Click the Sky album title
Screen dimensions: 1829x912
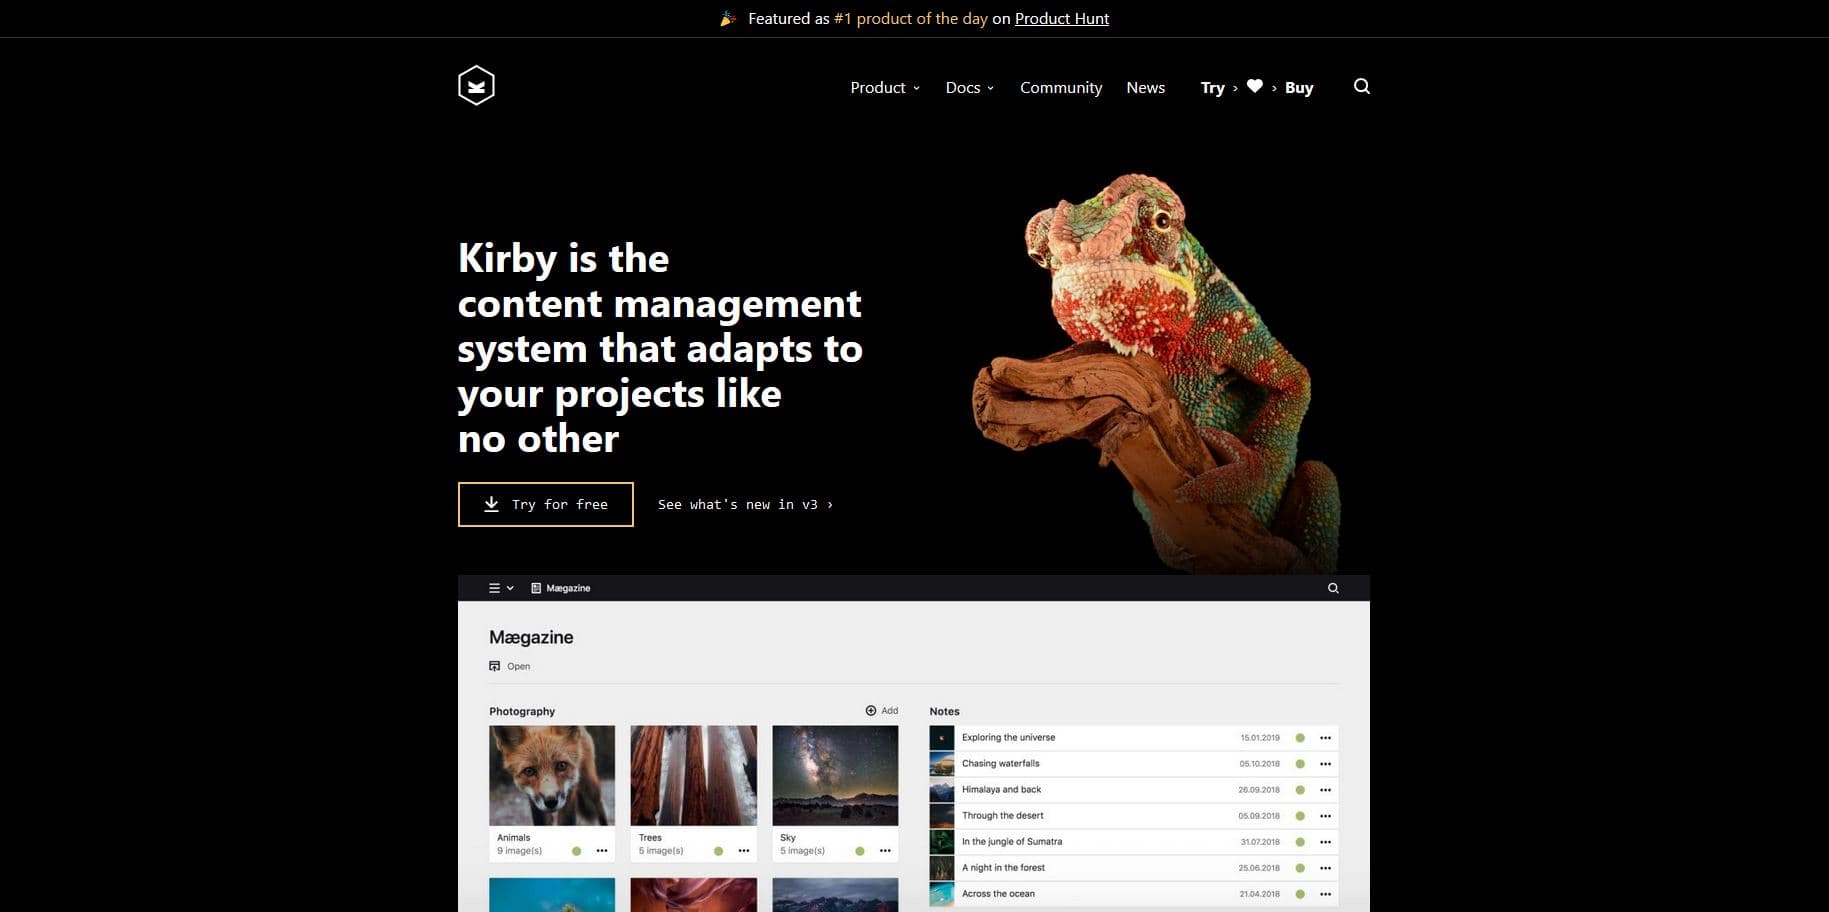coord(788,838)
